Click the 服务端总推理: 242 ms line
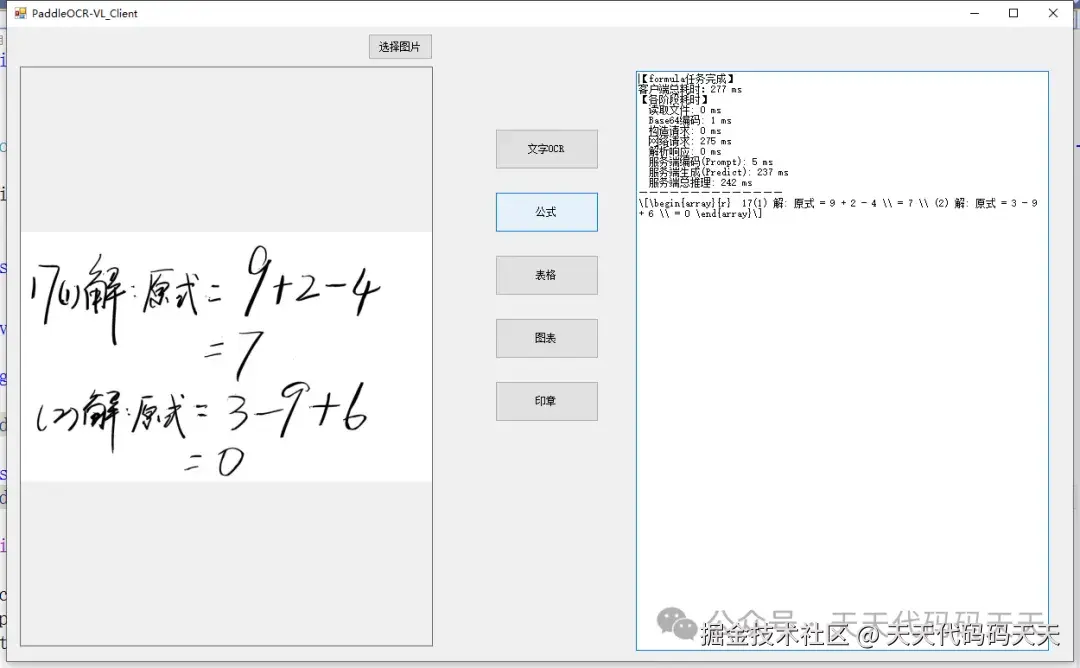This screenshot has height=668, width=1080. [x=700, y=182]
